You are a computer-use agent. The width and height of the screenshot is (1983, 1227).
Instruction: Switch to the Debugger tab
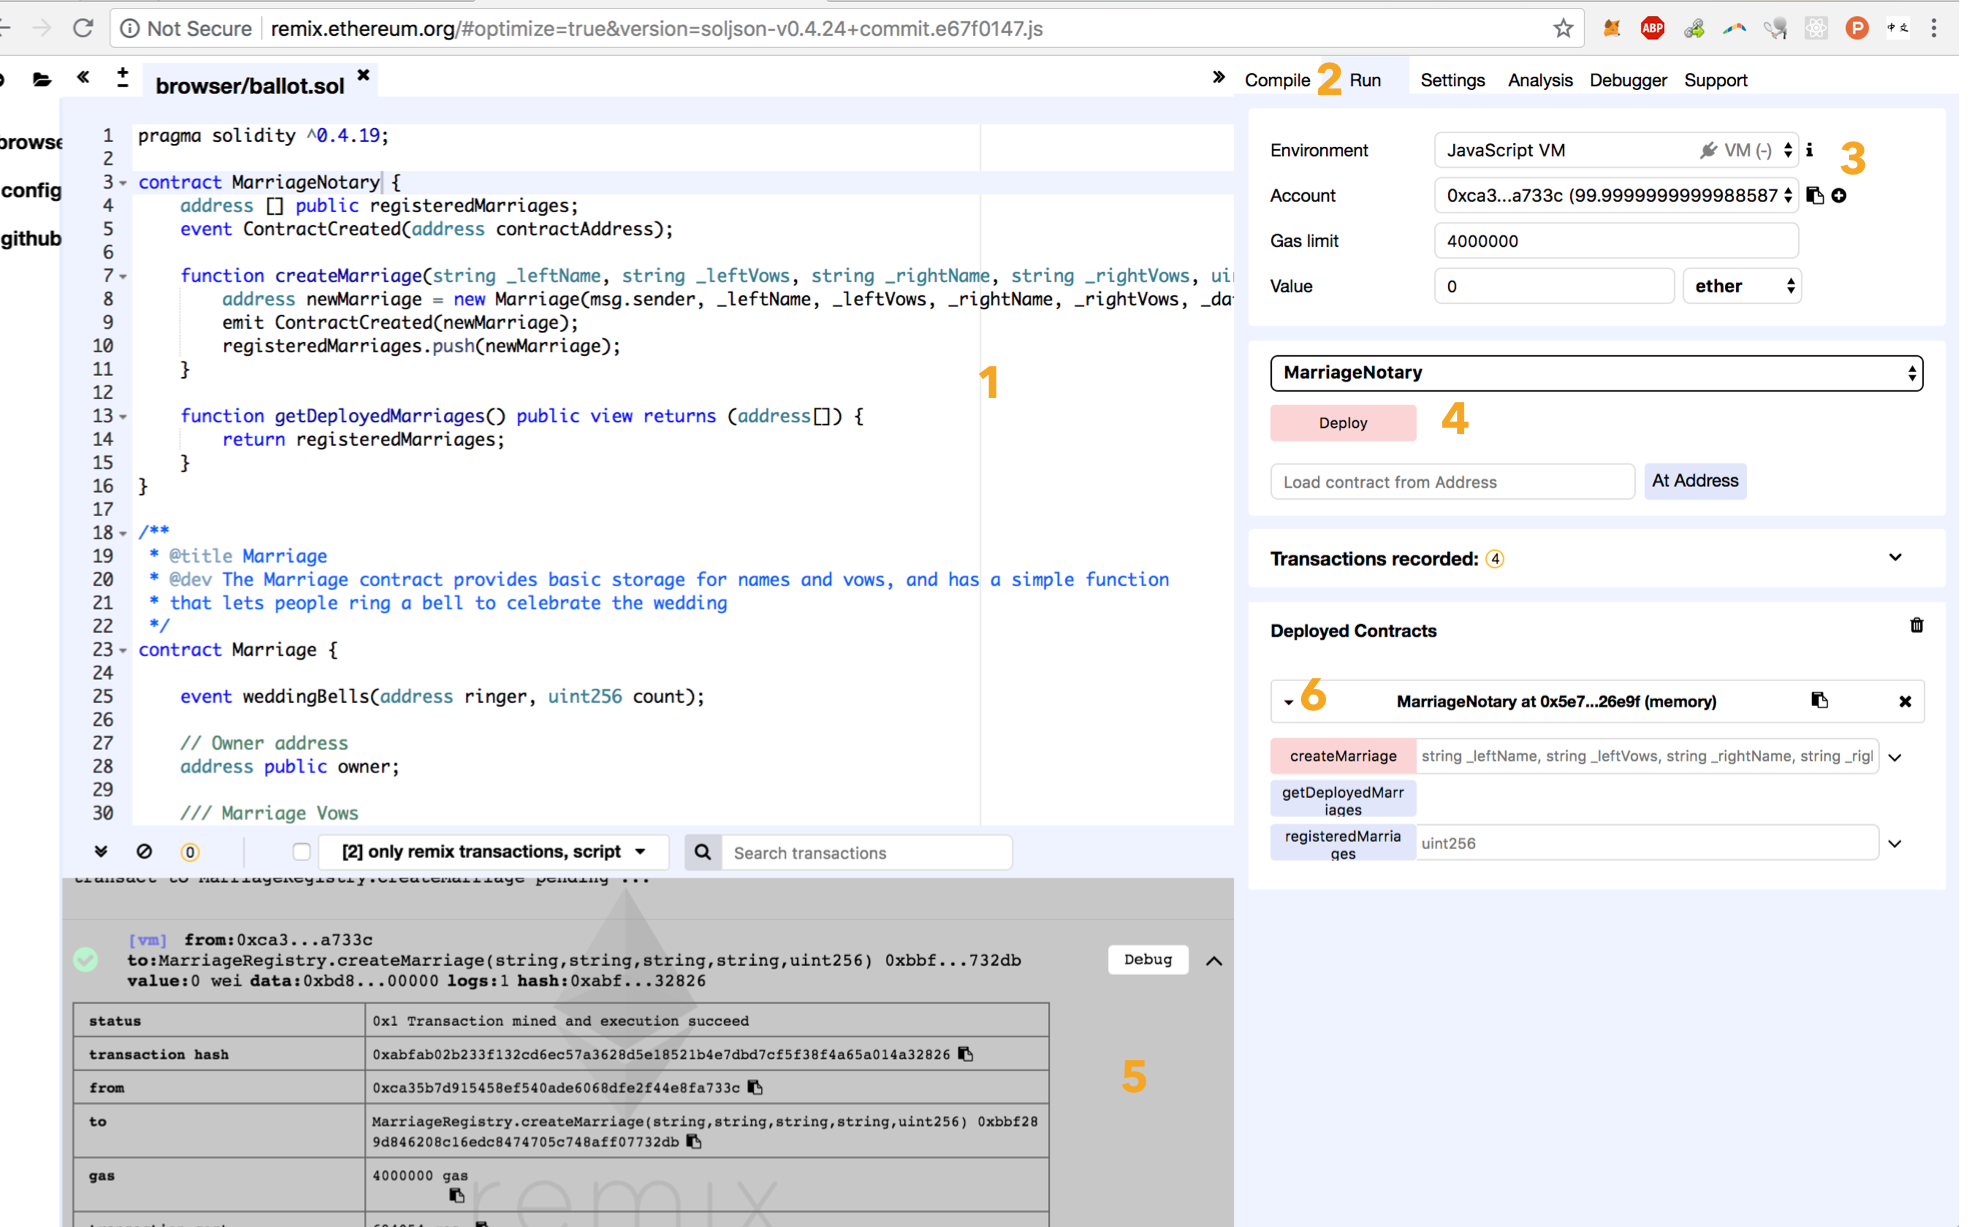point(1627,80)
